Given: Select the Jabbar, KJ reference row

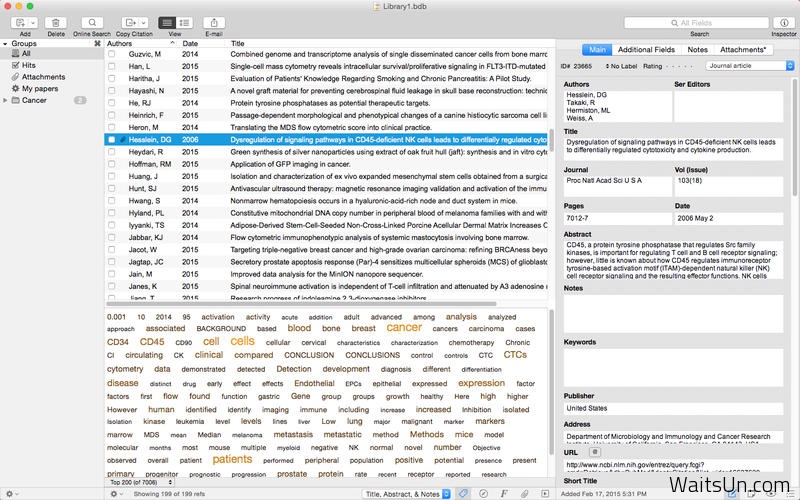Looking at the screenshot, I should pyautogui.click(x=327, y=237).
